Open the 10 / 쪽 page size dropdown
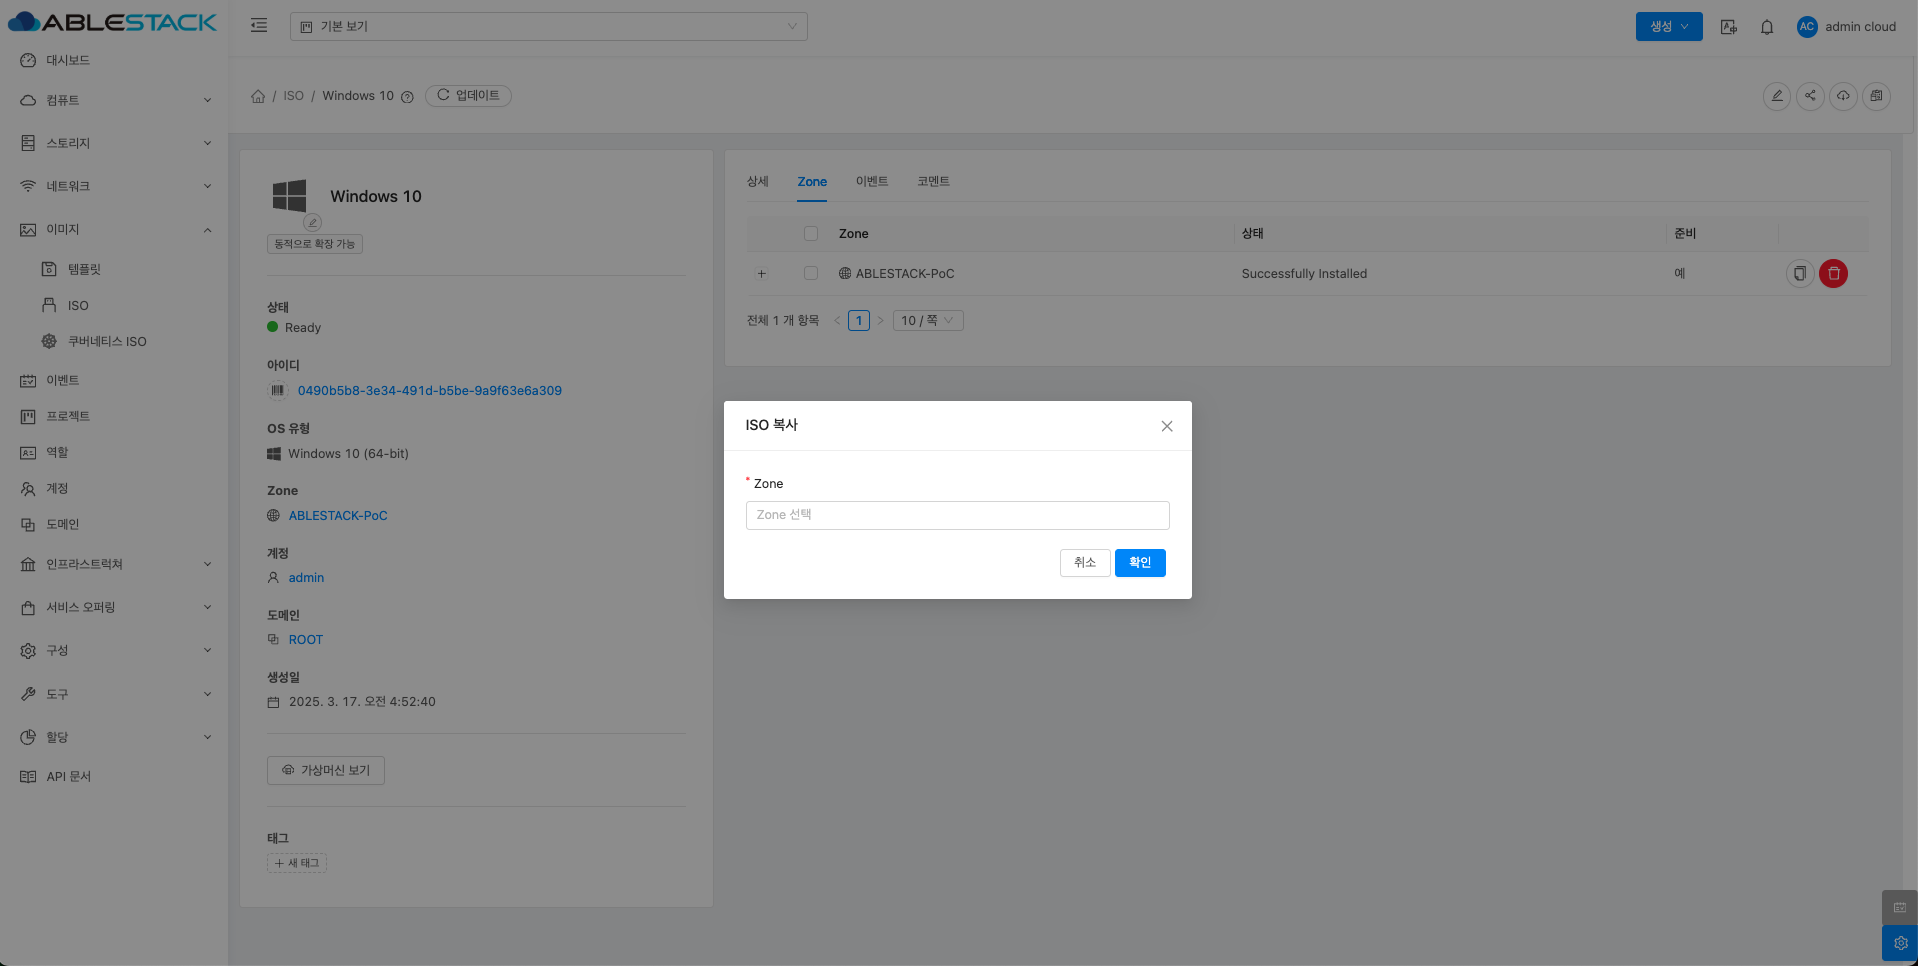This screenshot has width=1918, height=966. click(x=927, y=320)
